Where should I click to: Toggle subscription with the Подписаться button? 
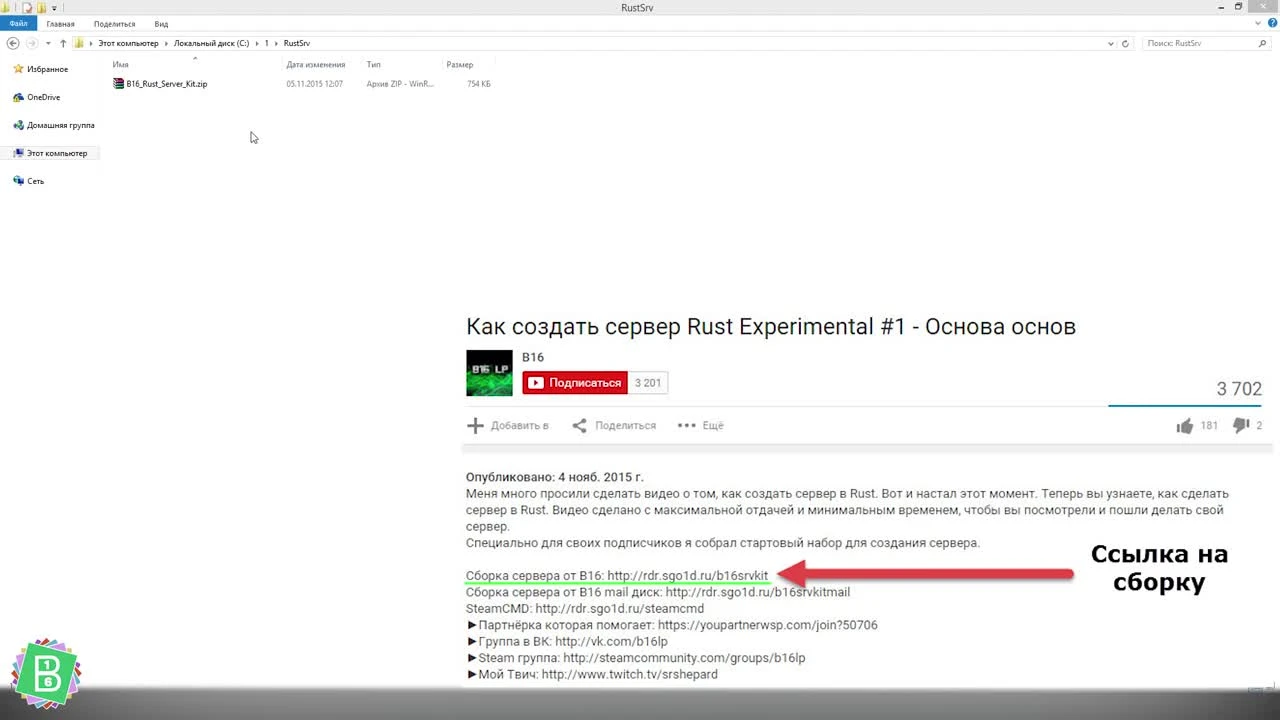[574, 382]
